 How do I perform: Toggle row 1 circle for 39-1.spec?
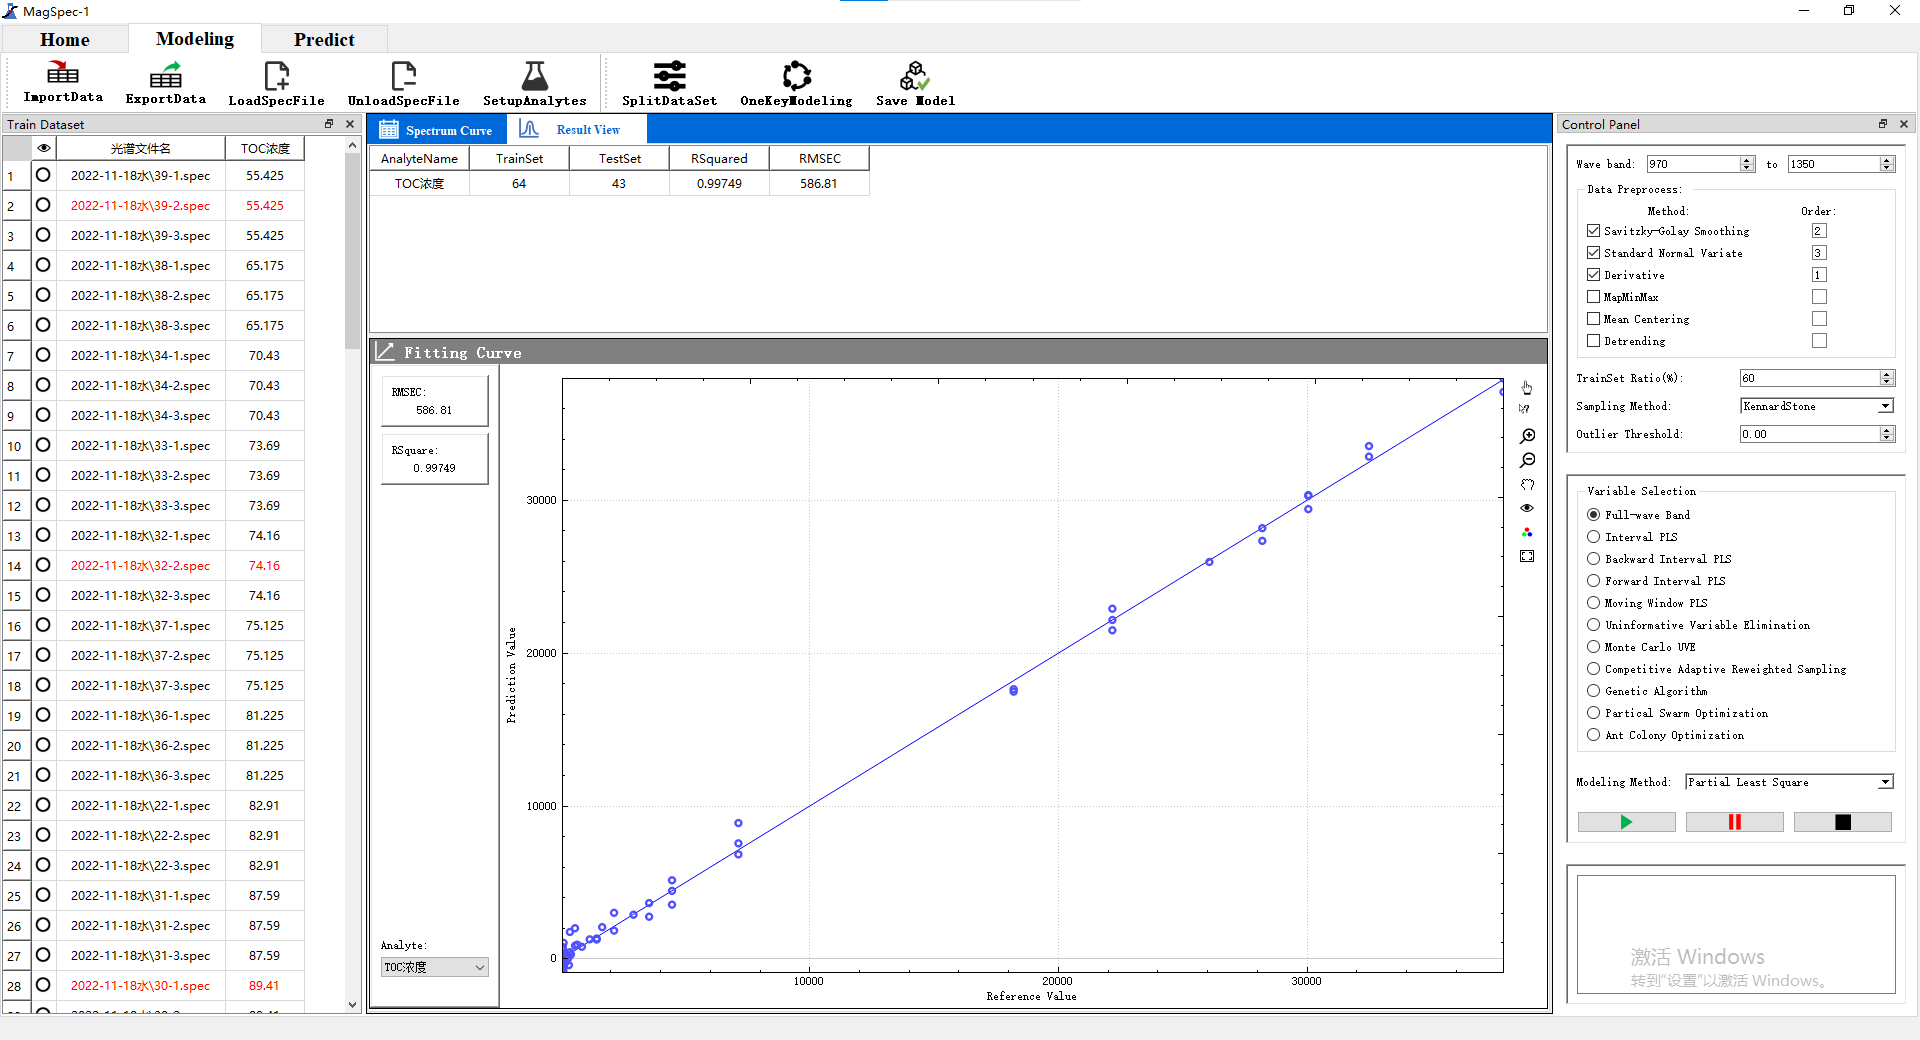coord(43,175)
